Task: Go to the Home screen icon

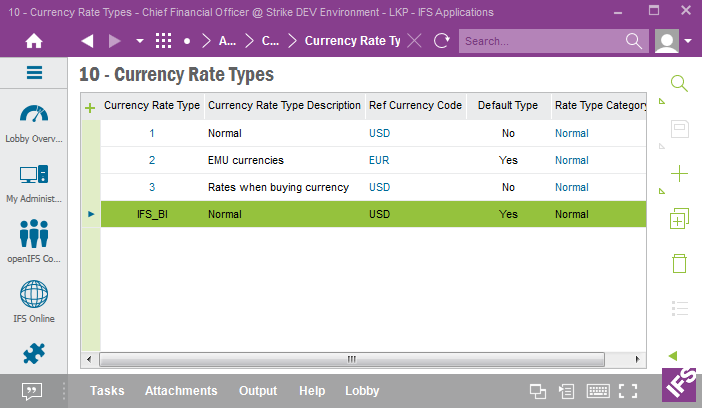Action: (33, 41)
